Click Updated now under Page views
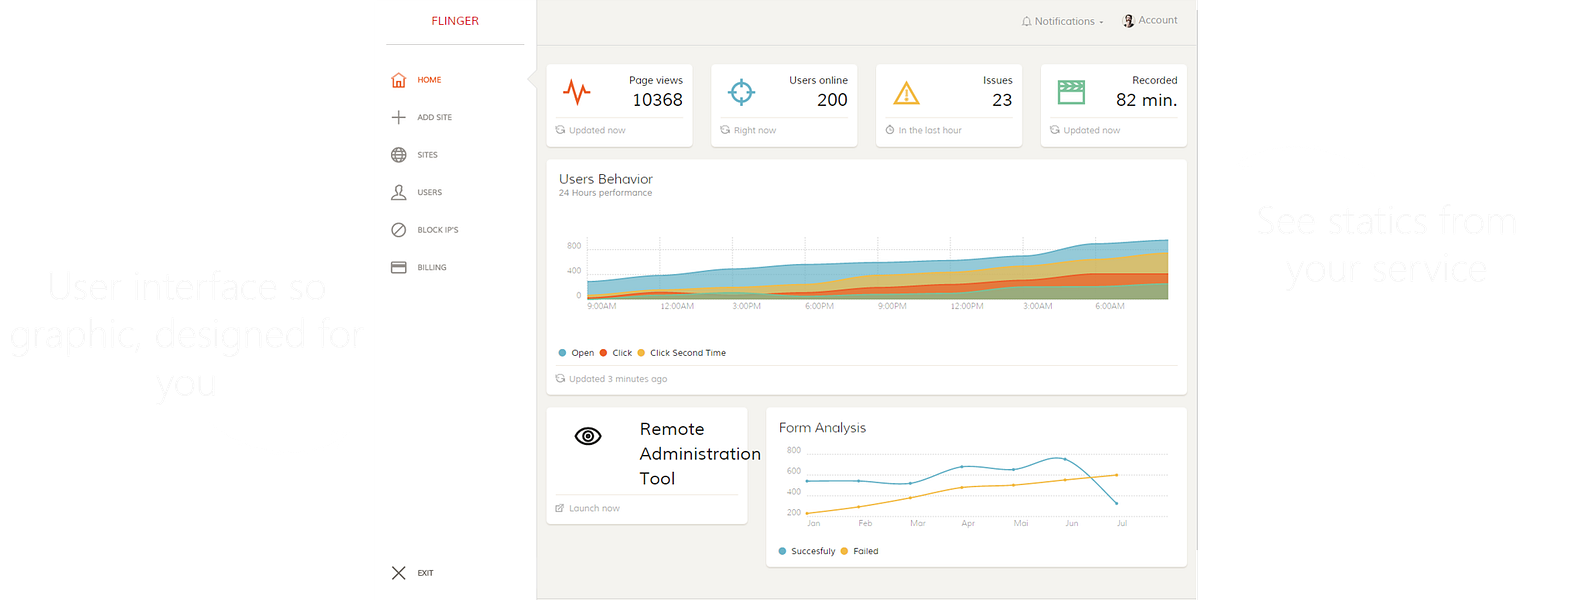The image size is (1572, 600). pyautogui.click(x=597, y=130)
